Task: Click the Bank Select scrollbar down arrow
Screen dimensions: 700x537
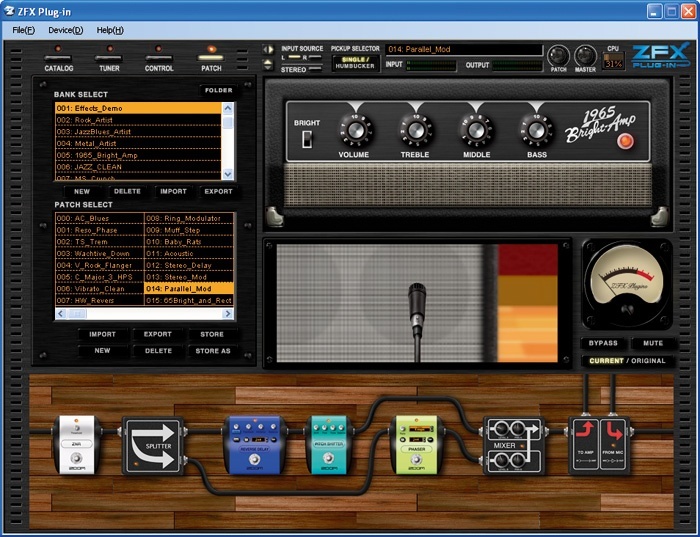Action: pos(229,174)
